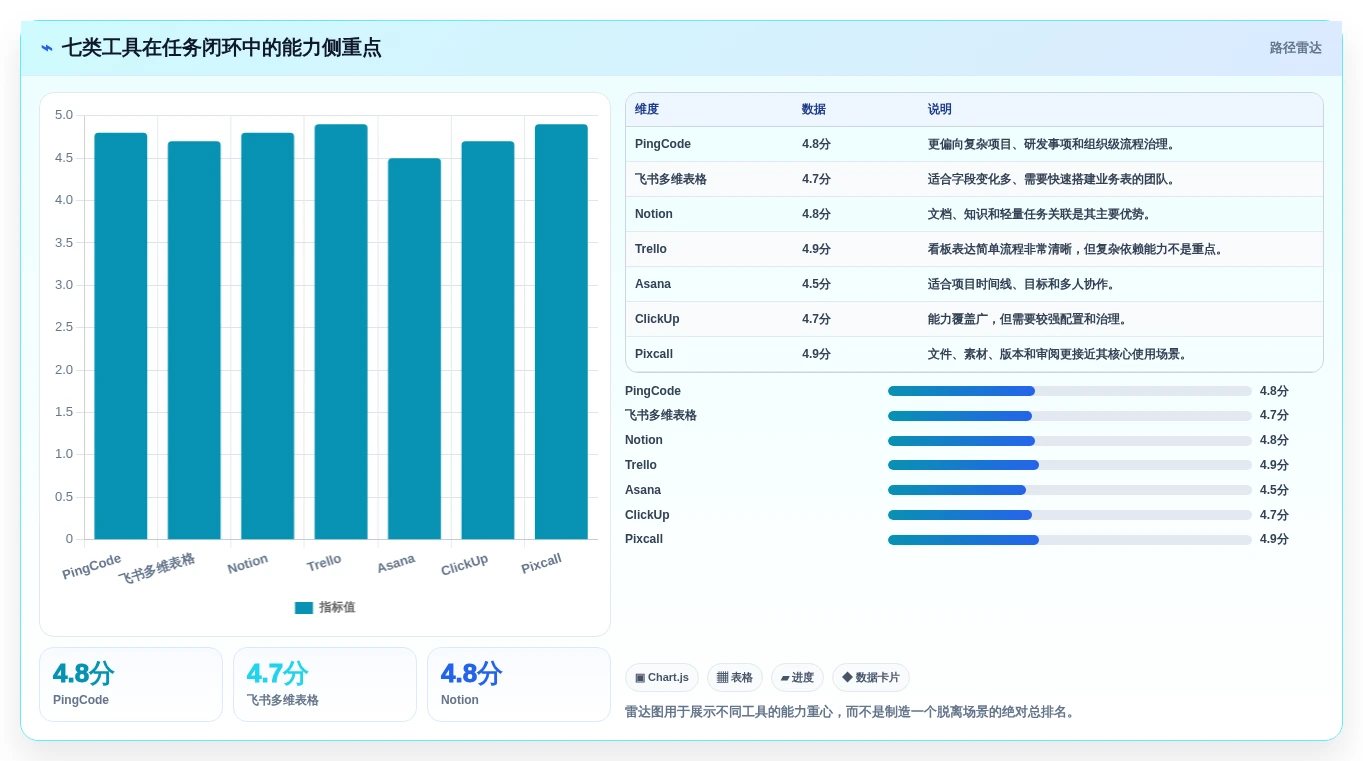Click the Notion bar in chart

(268, 336)
